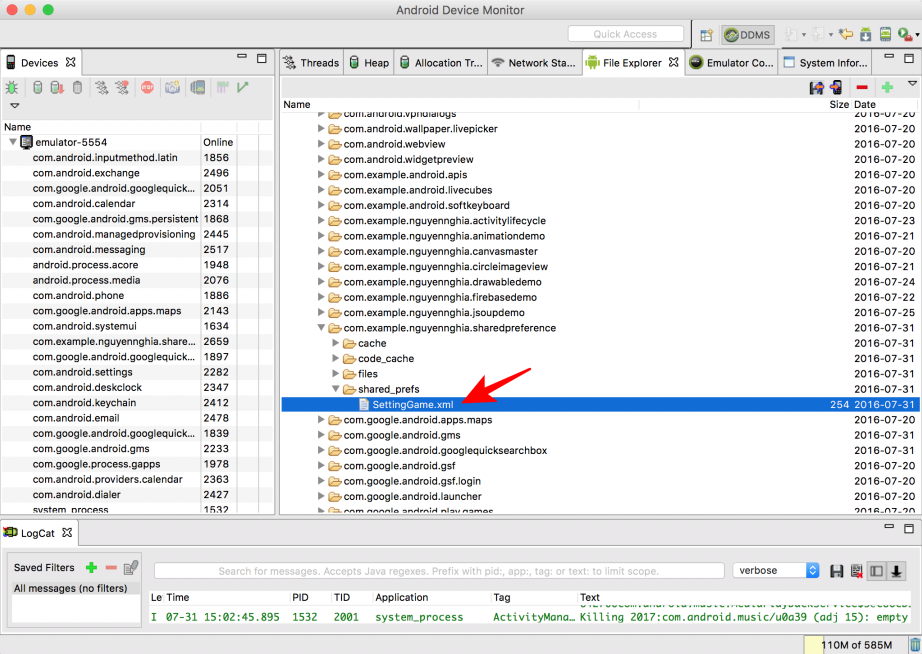Click the Update Heap icon in Devices

38,88
